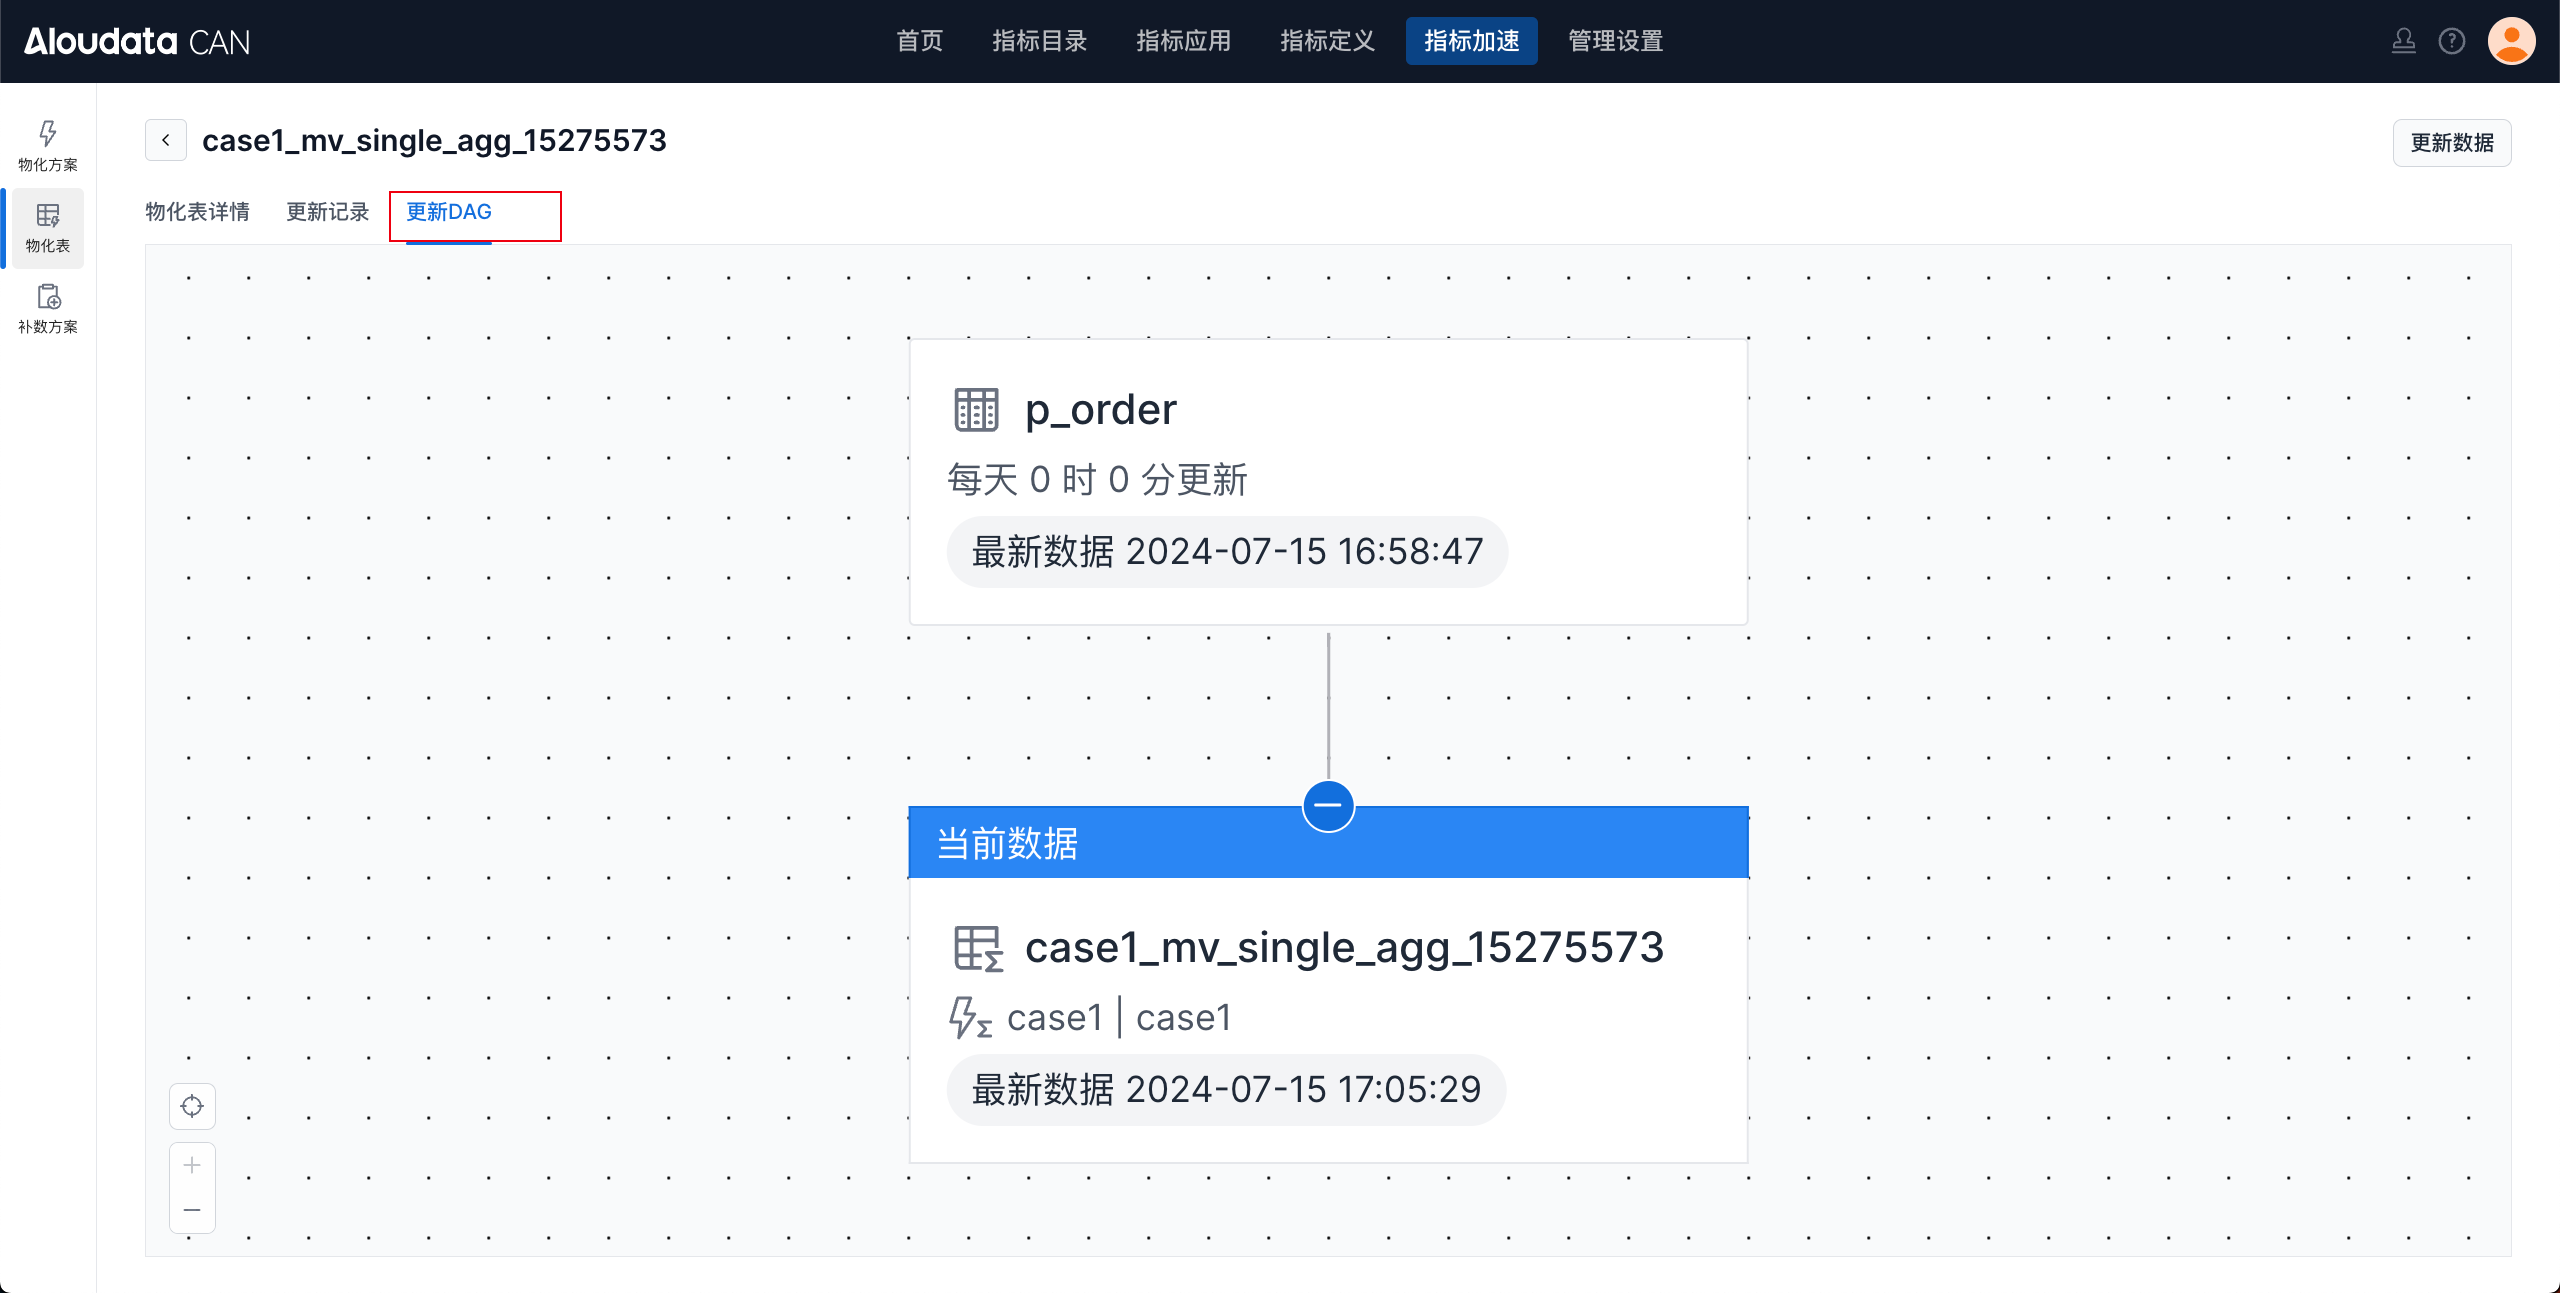Click the orange user avatar
The image size is (2560, 1293).
[2511, 41]
